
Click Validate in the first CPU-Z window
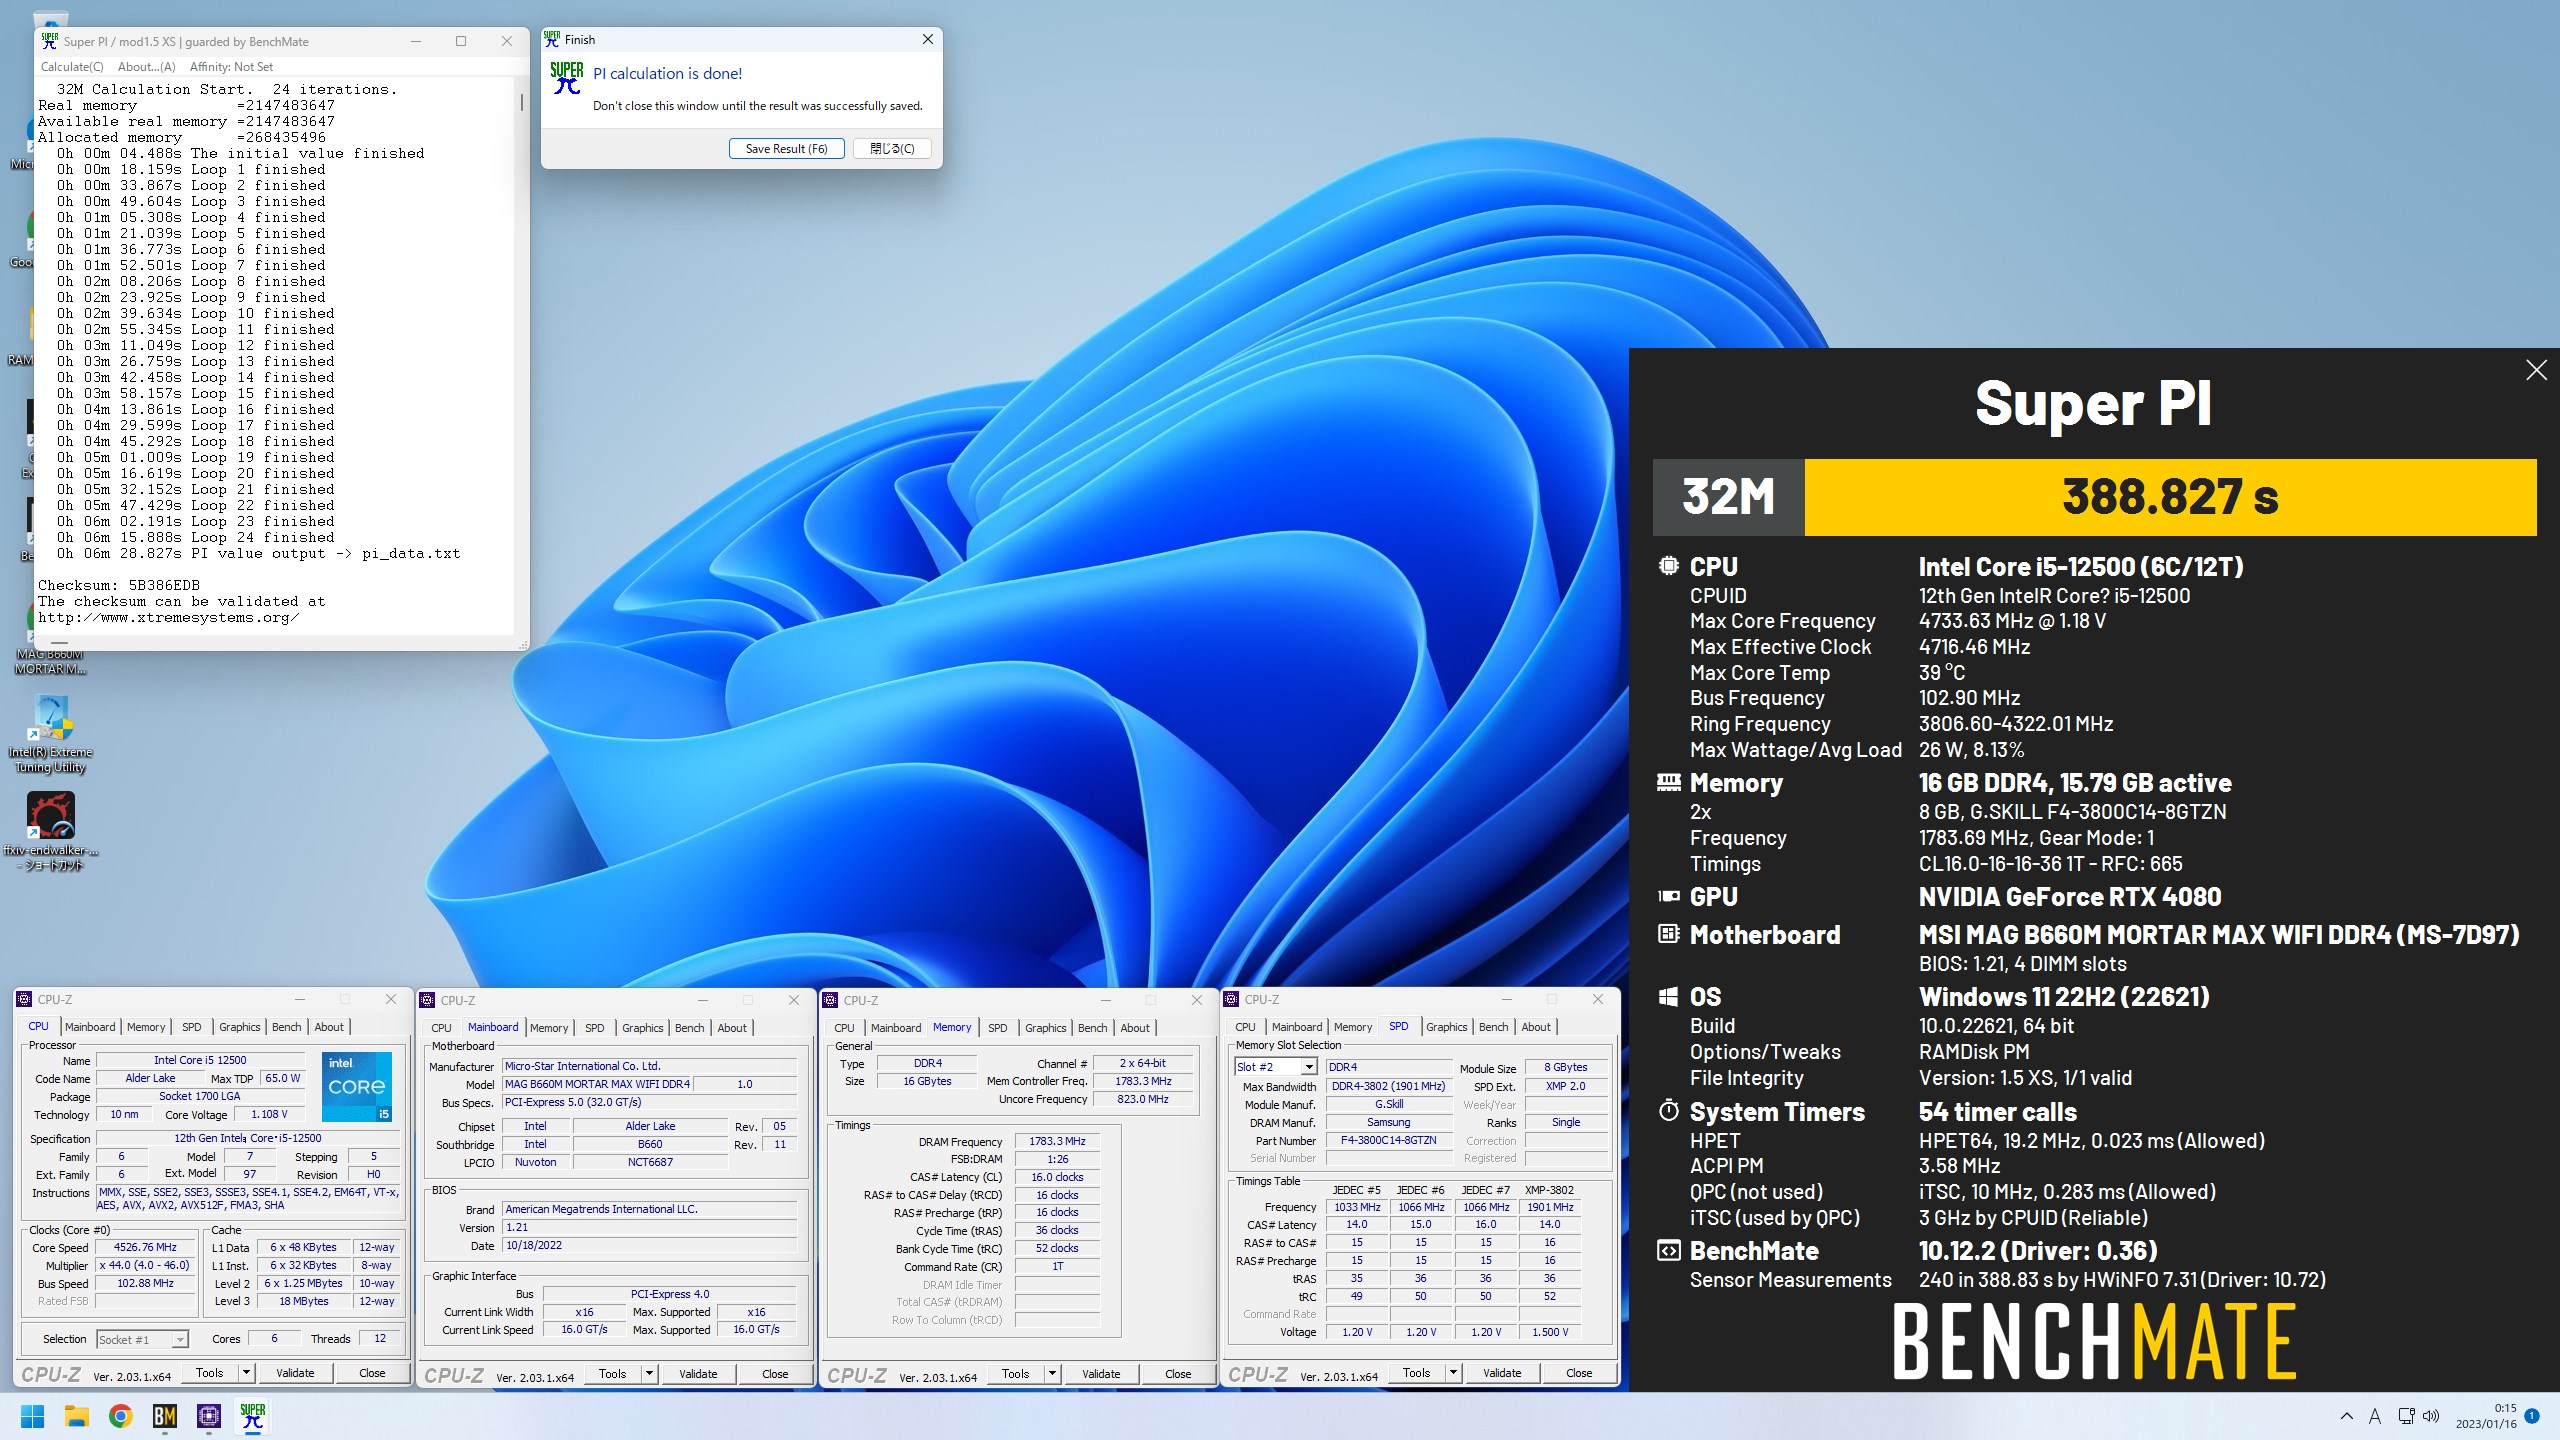[x=295, y=1373]
